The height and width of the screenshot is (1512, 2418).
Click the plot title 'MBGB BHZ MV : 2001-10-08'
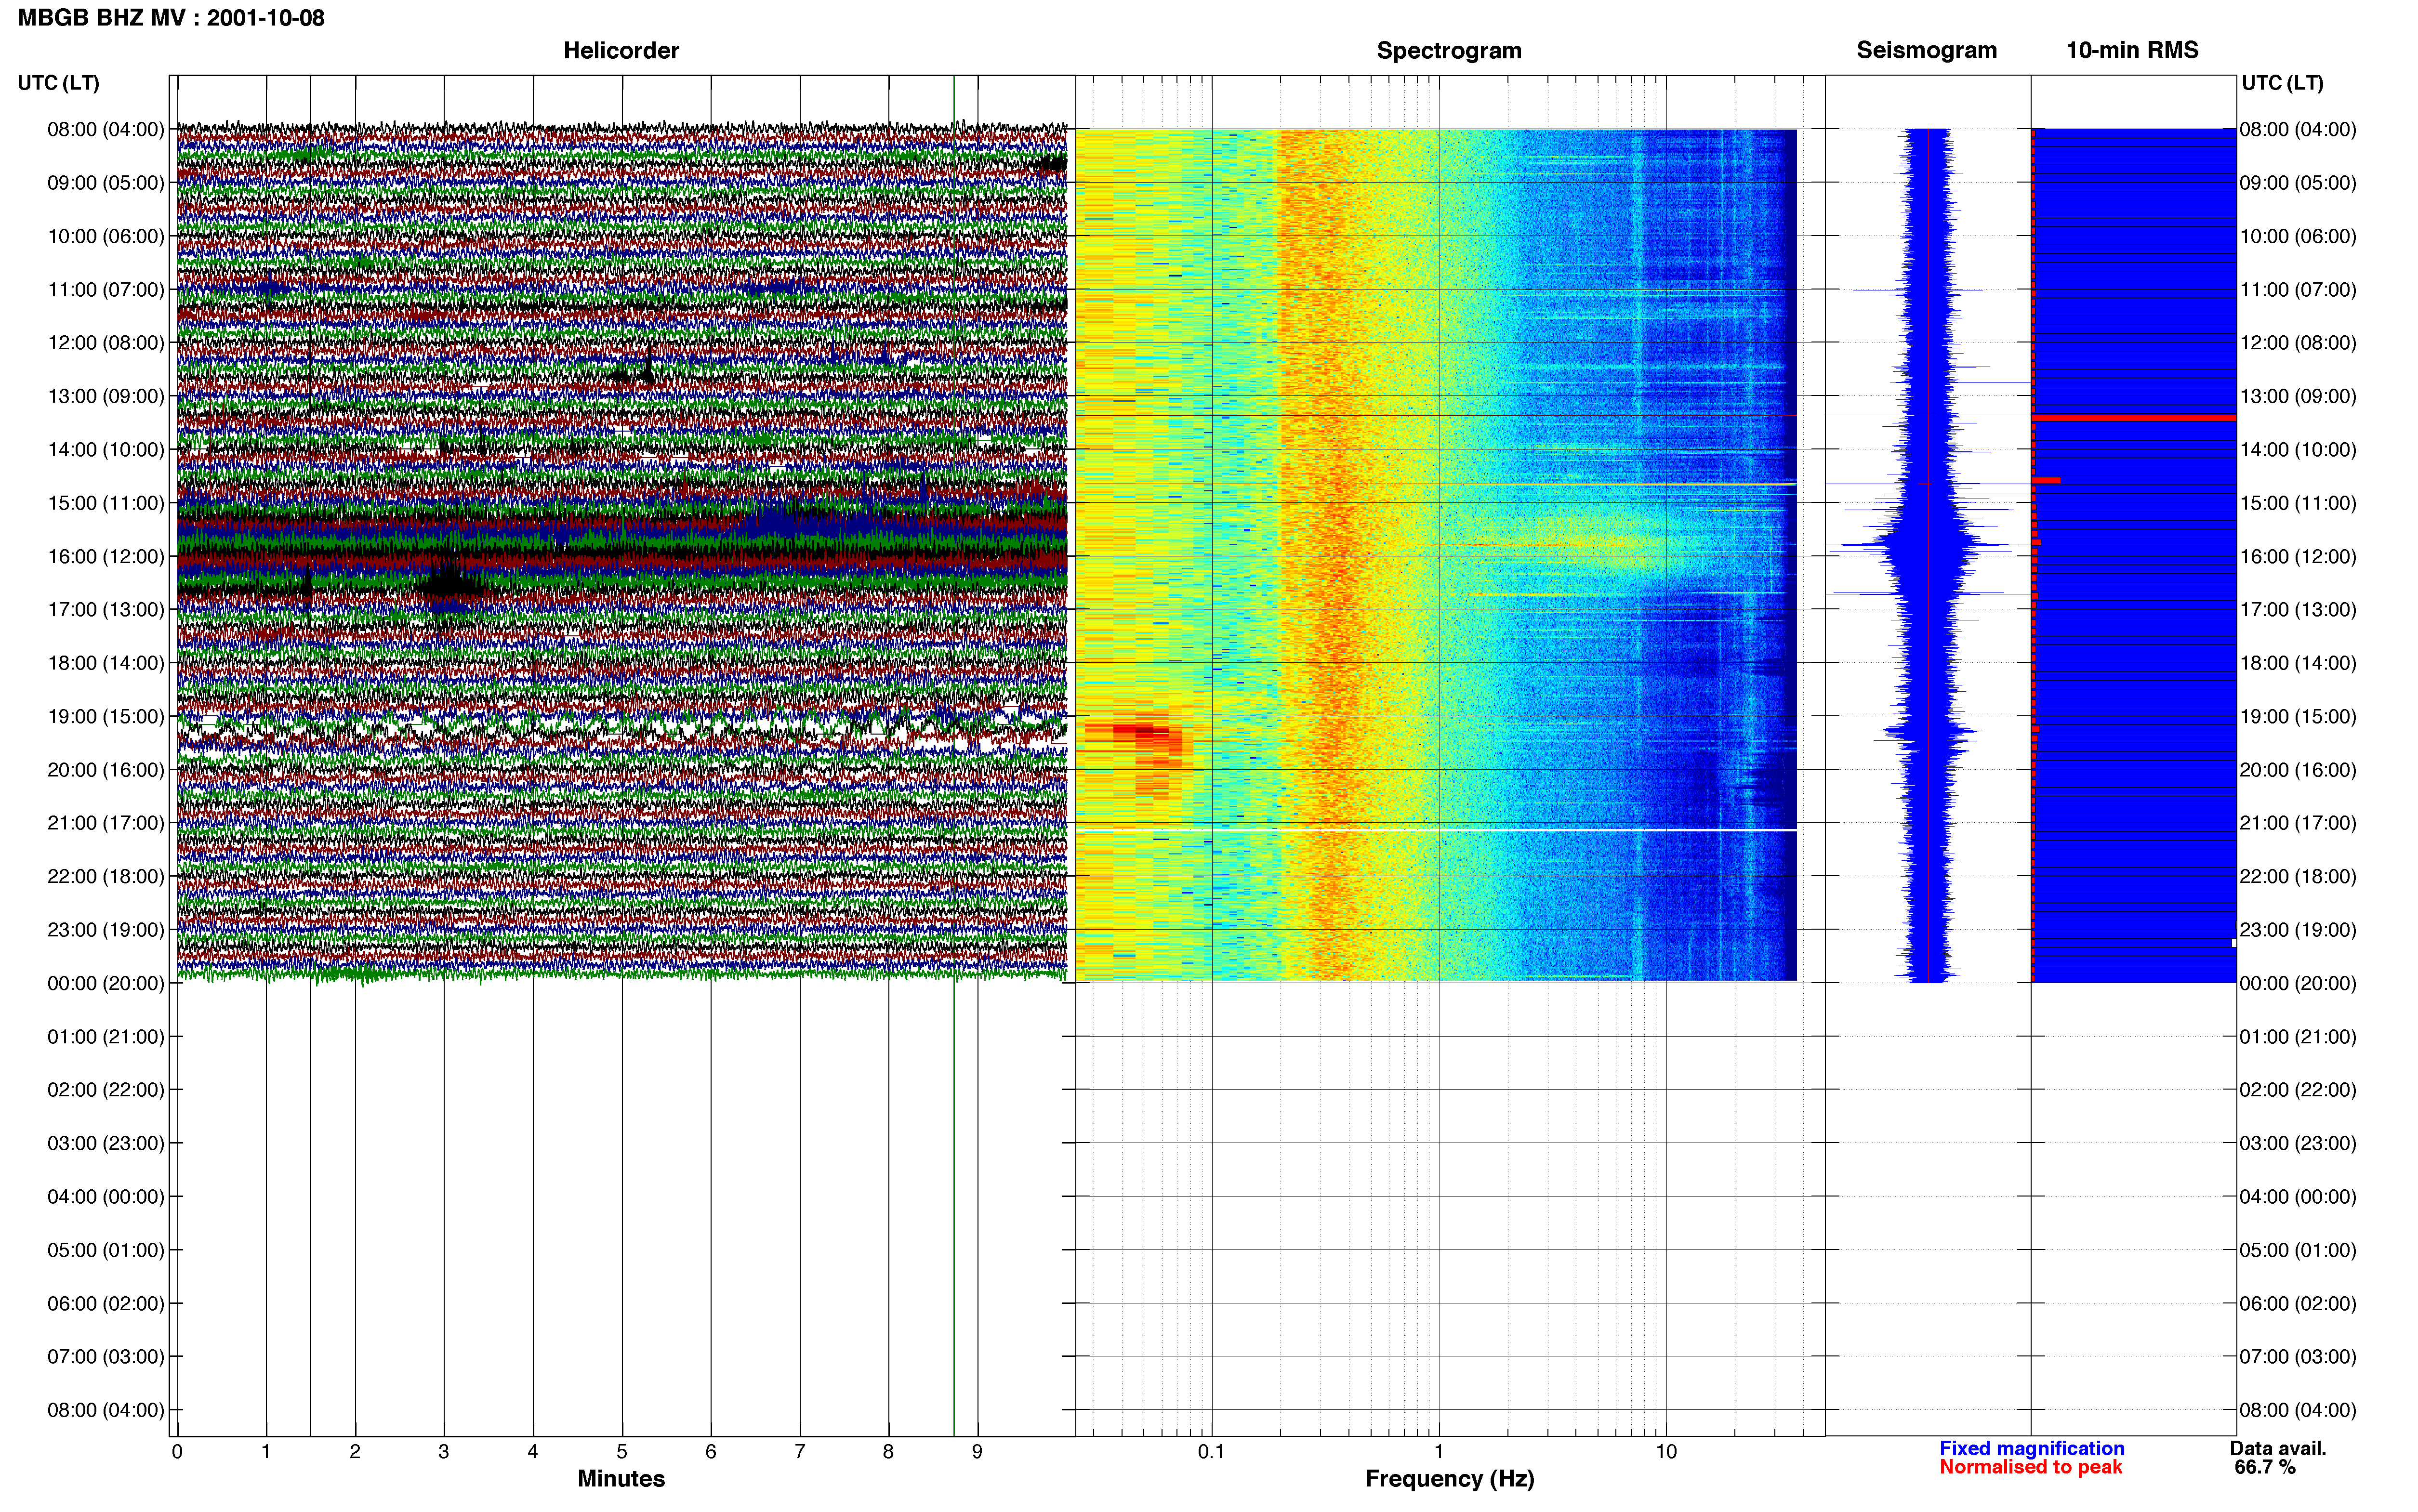pyautogui.click(x=171, y=18)
